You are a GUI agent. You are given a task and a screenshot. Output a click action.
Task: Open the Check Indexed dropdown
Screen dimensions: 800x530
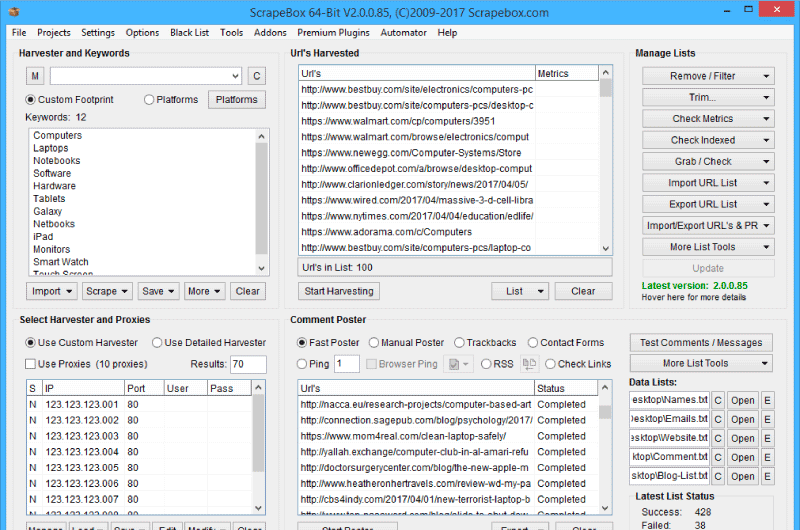click(x=708, y=140)
